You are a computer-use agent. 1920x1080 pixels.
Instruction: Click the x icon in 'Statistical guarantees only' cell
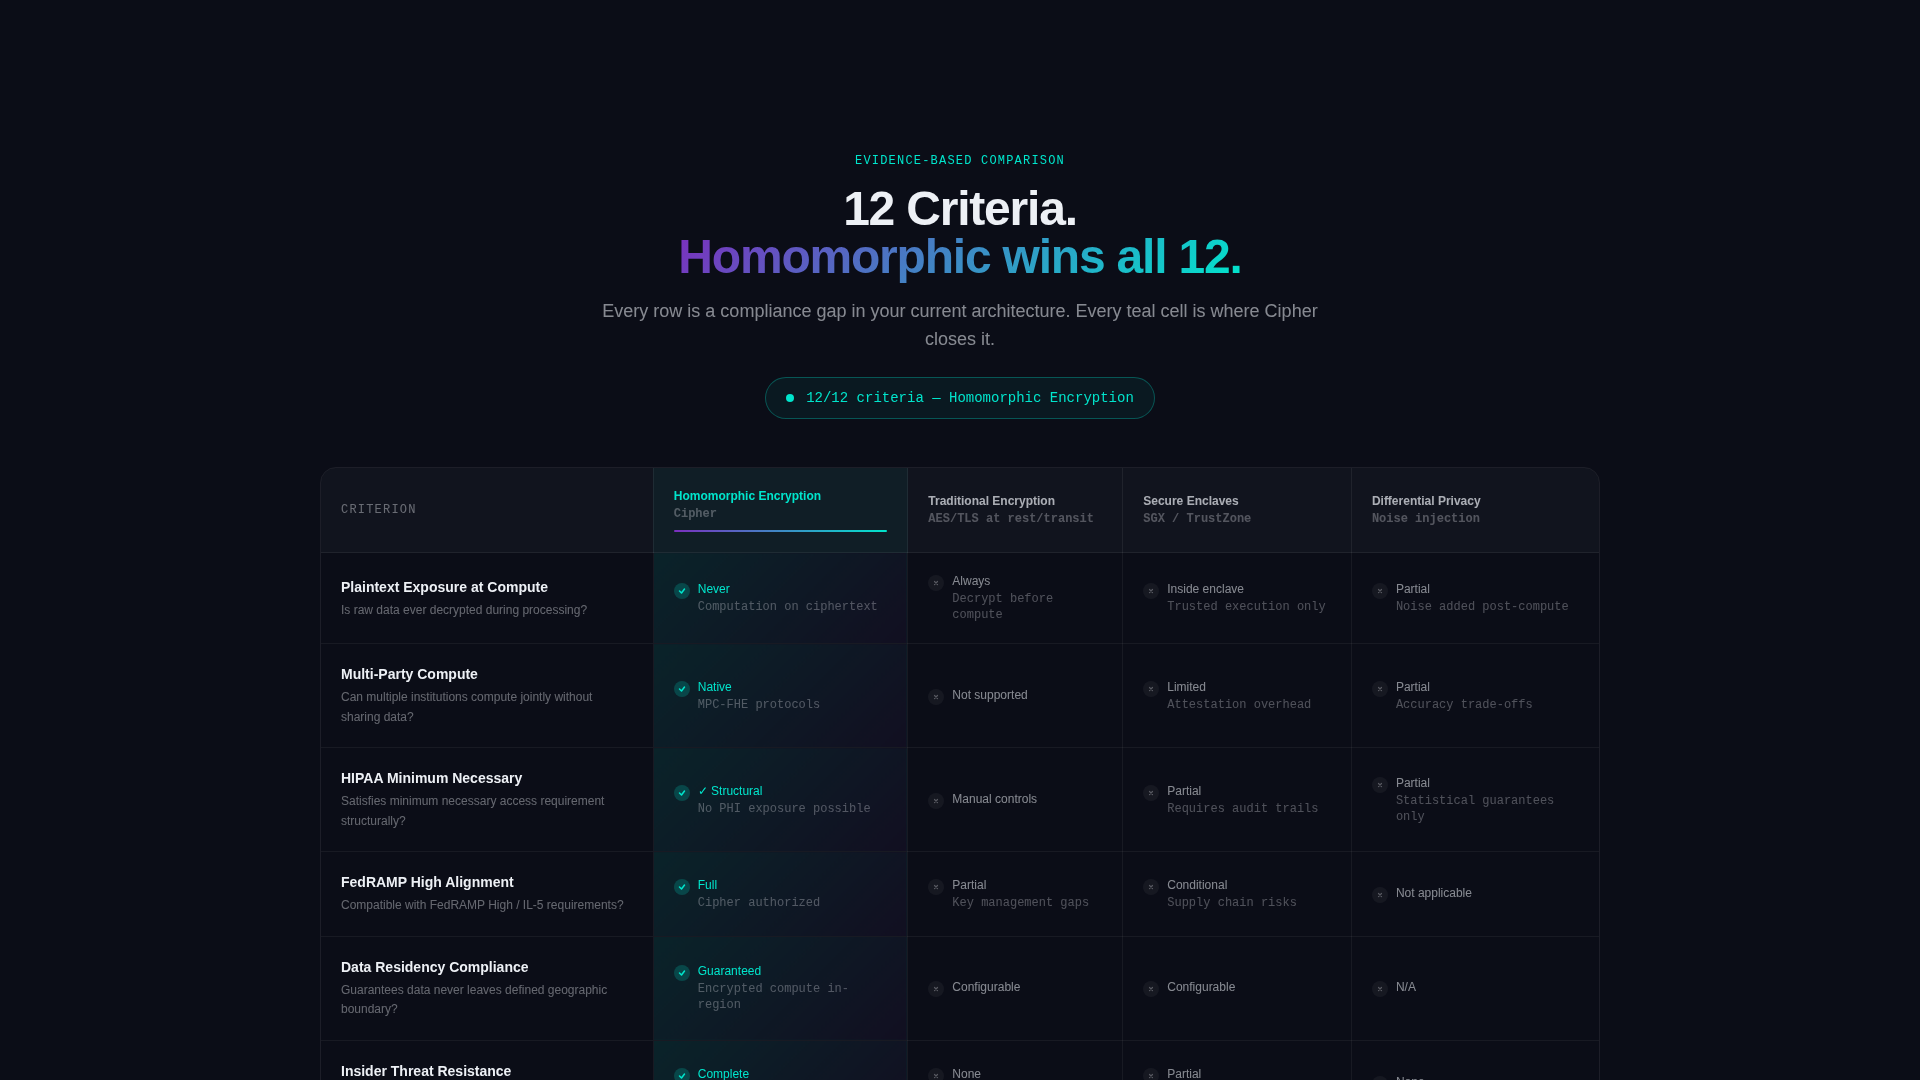1380,785
